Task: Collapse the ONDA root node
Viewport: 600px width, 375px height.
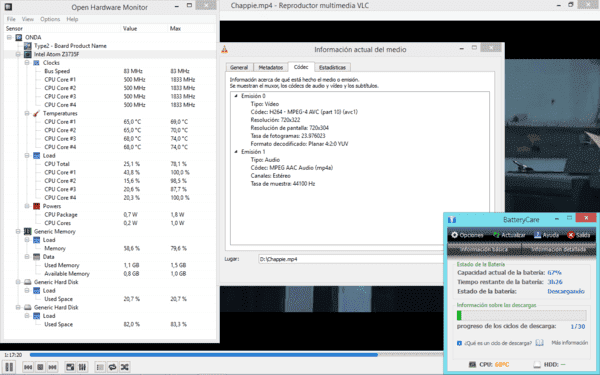Action: (x=9, y=37)
